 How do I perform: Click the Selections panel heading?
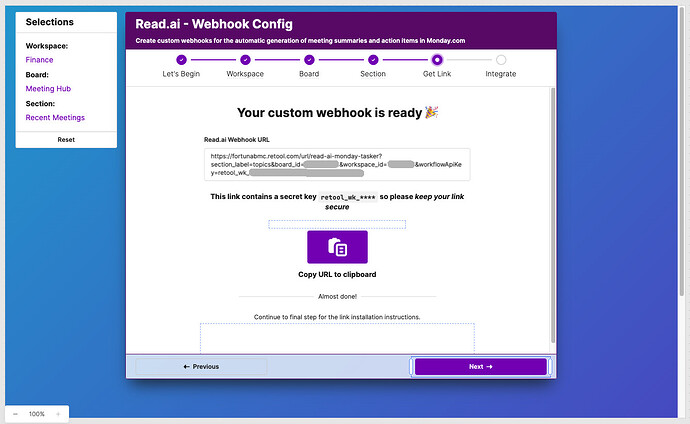click(x=50, y=22)
